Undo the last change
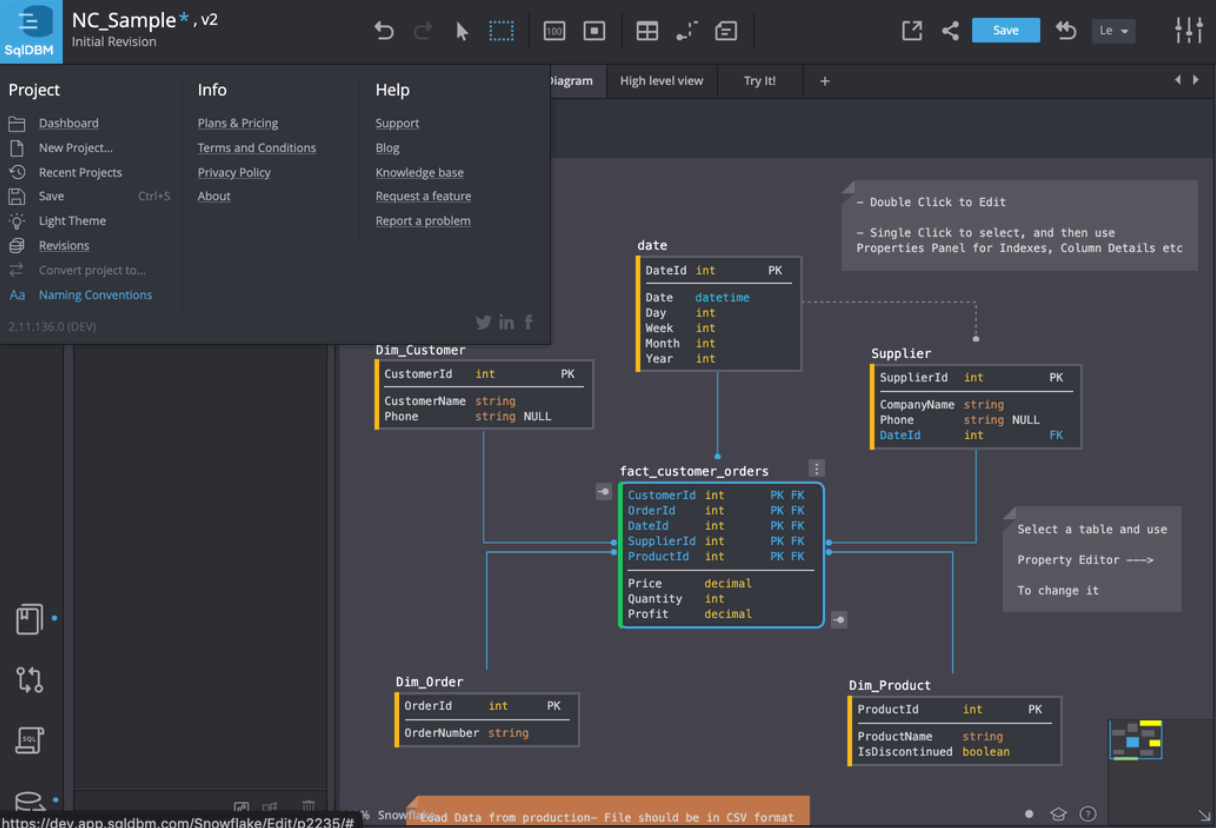 tap(384, 30)
